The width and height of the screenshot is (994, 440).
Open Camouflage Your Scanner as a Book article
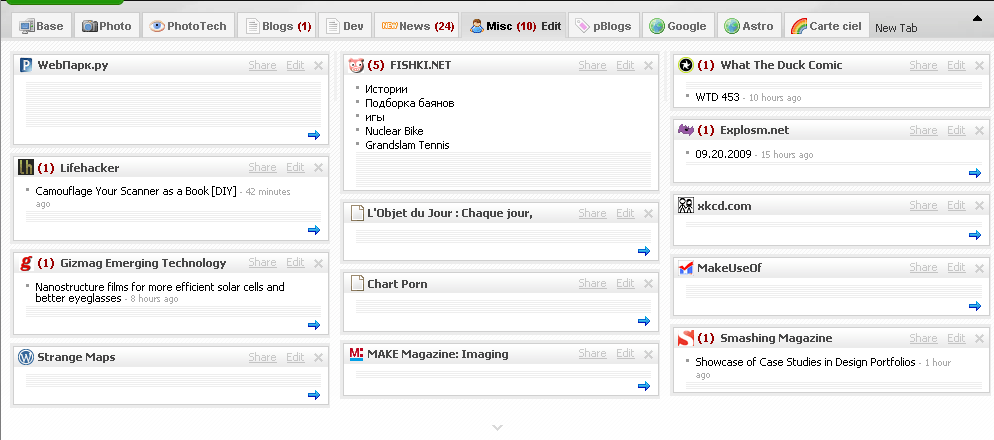click(x=136, y=191)
